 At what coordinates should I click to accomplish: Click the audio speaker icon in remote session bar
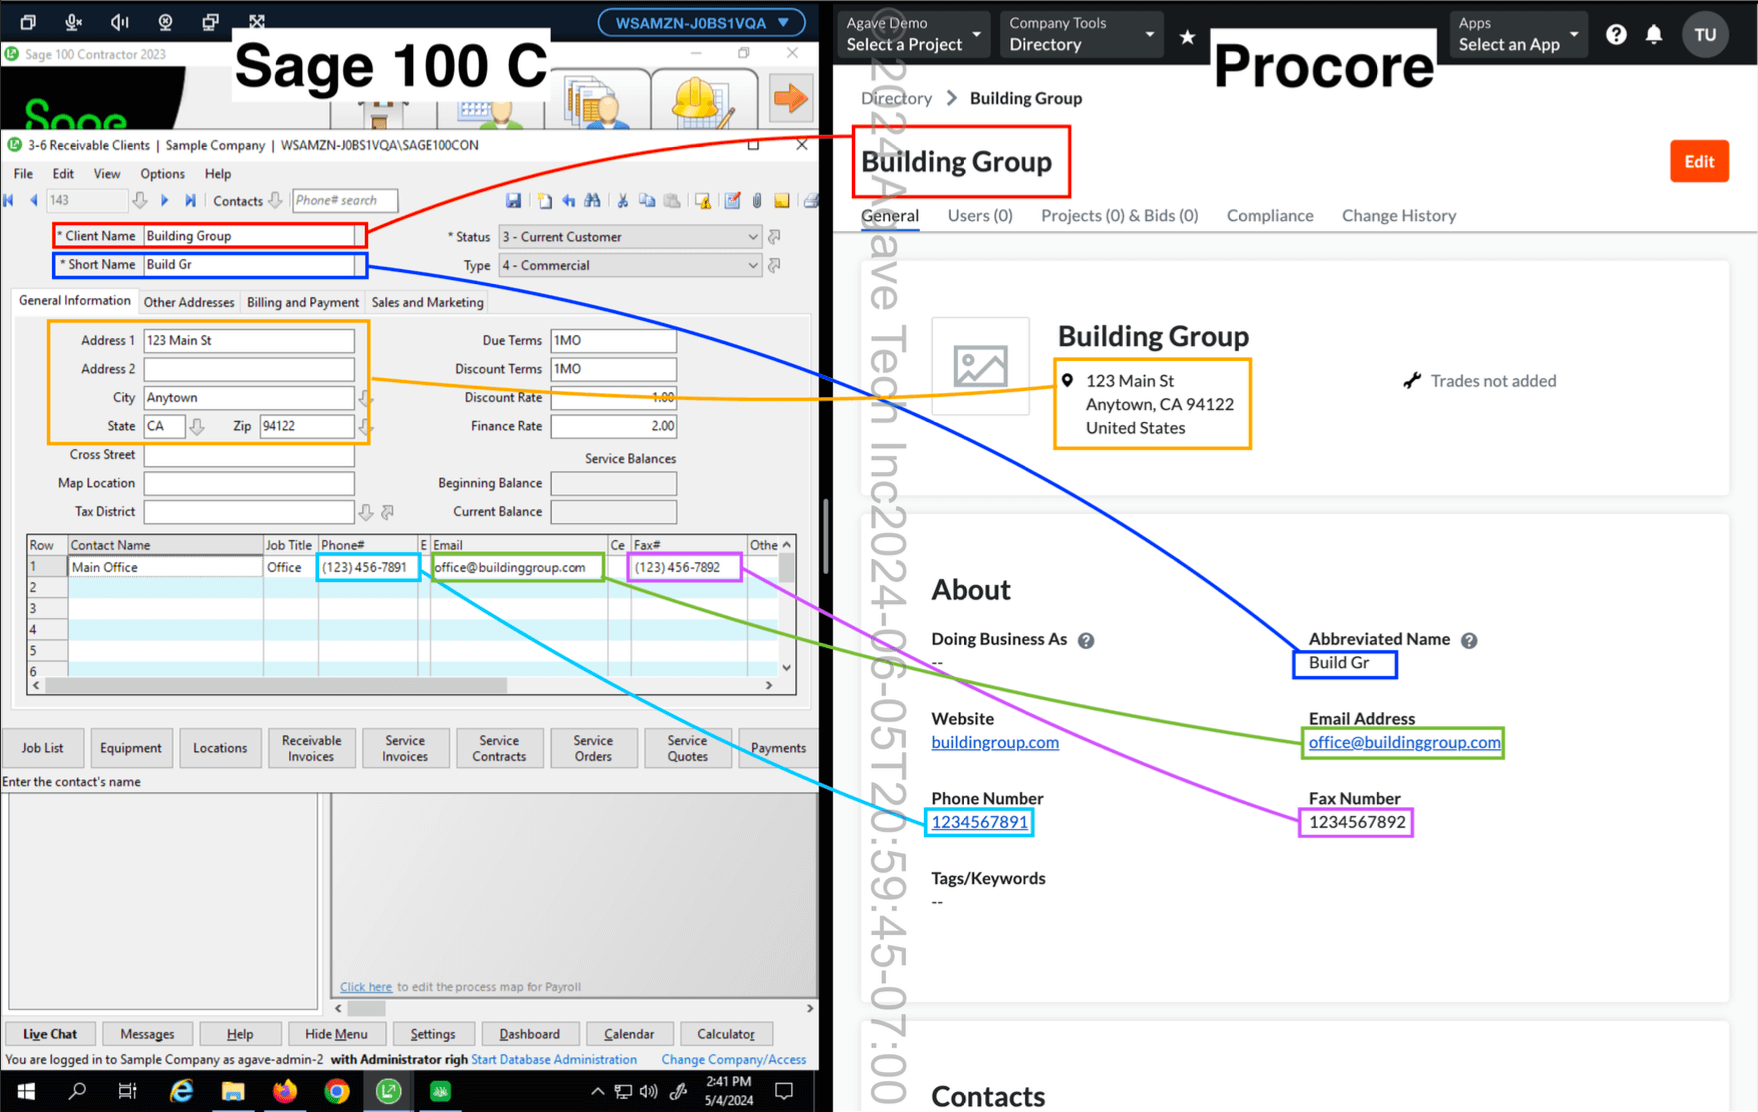pos(119,22)
